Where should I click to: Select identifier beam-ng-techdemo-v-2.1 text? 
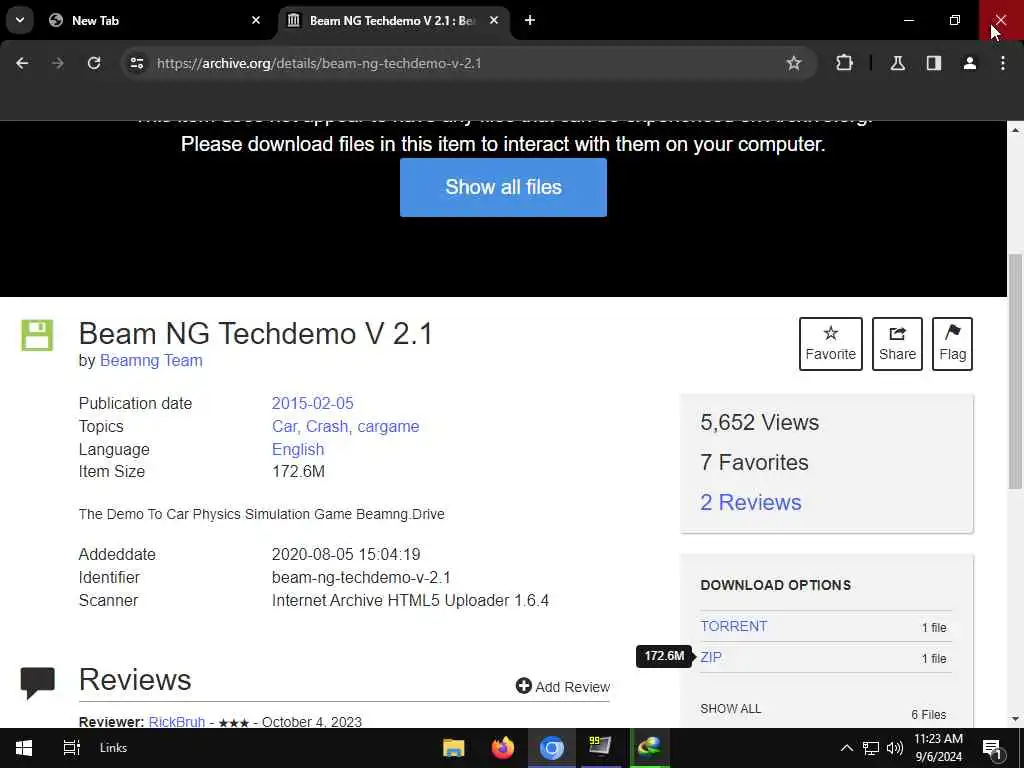tap(361, 577)
